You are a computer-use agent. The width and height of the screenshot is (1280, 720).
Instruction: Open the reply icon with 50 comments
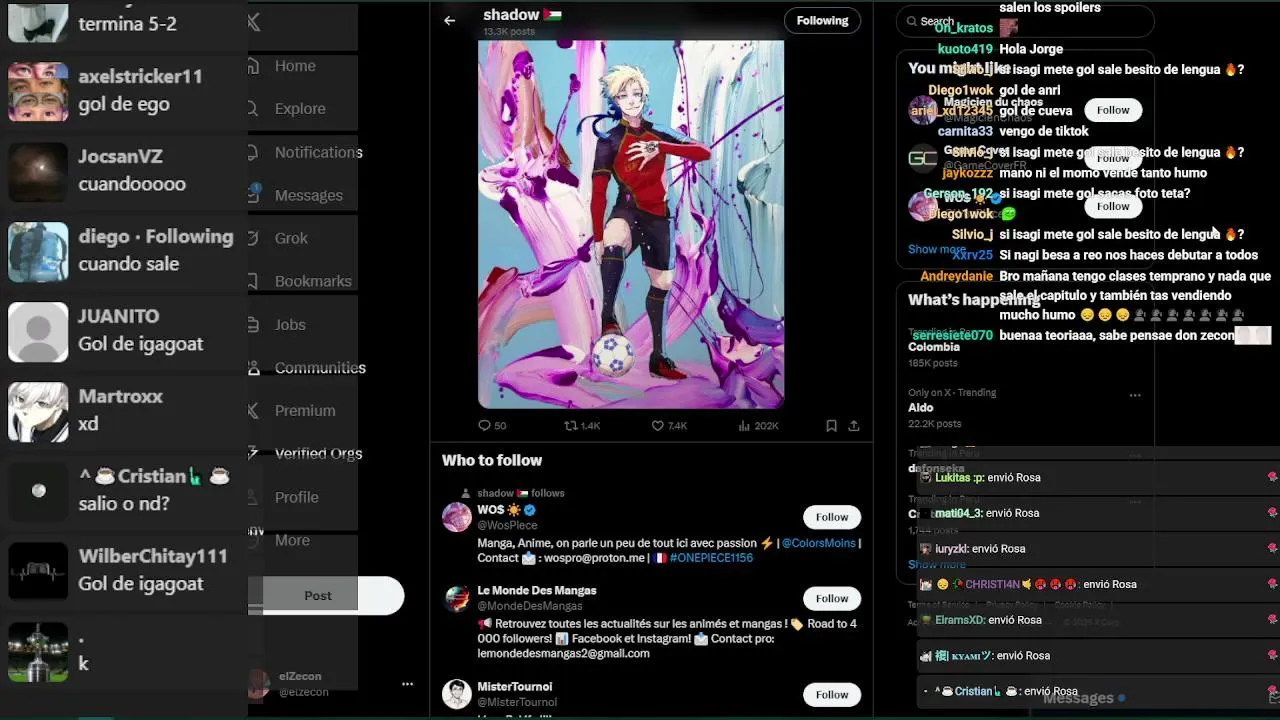pos(485,425)
